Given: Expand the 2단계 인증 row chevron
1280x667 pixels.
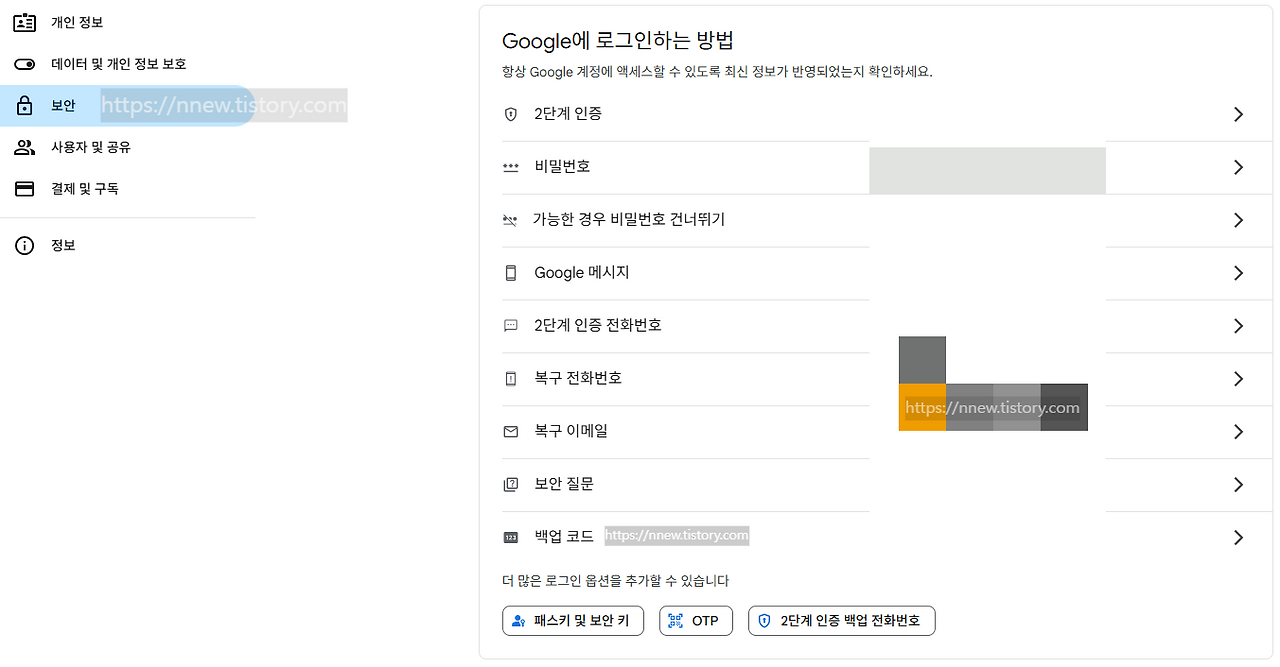Looking at the screenshot, I should pyautogui.click(x=1238, y=114).
